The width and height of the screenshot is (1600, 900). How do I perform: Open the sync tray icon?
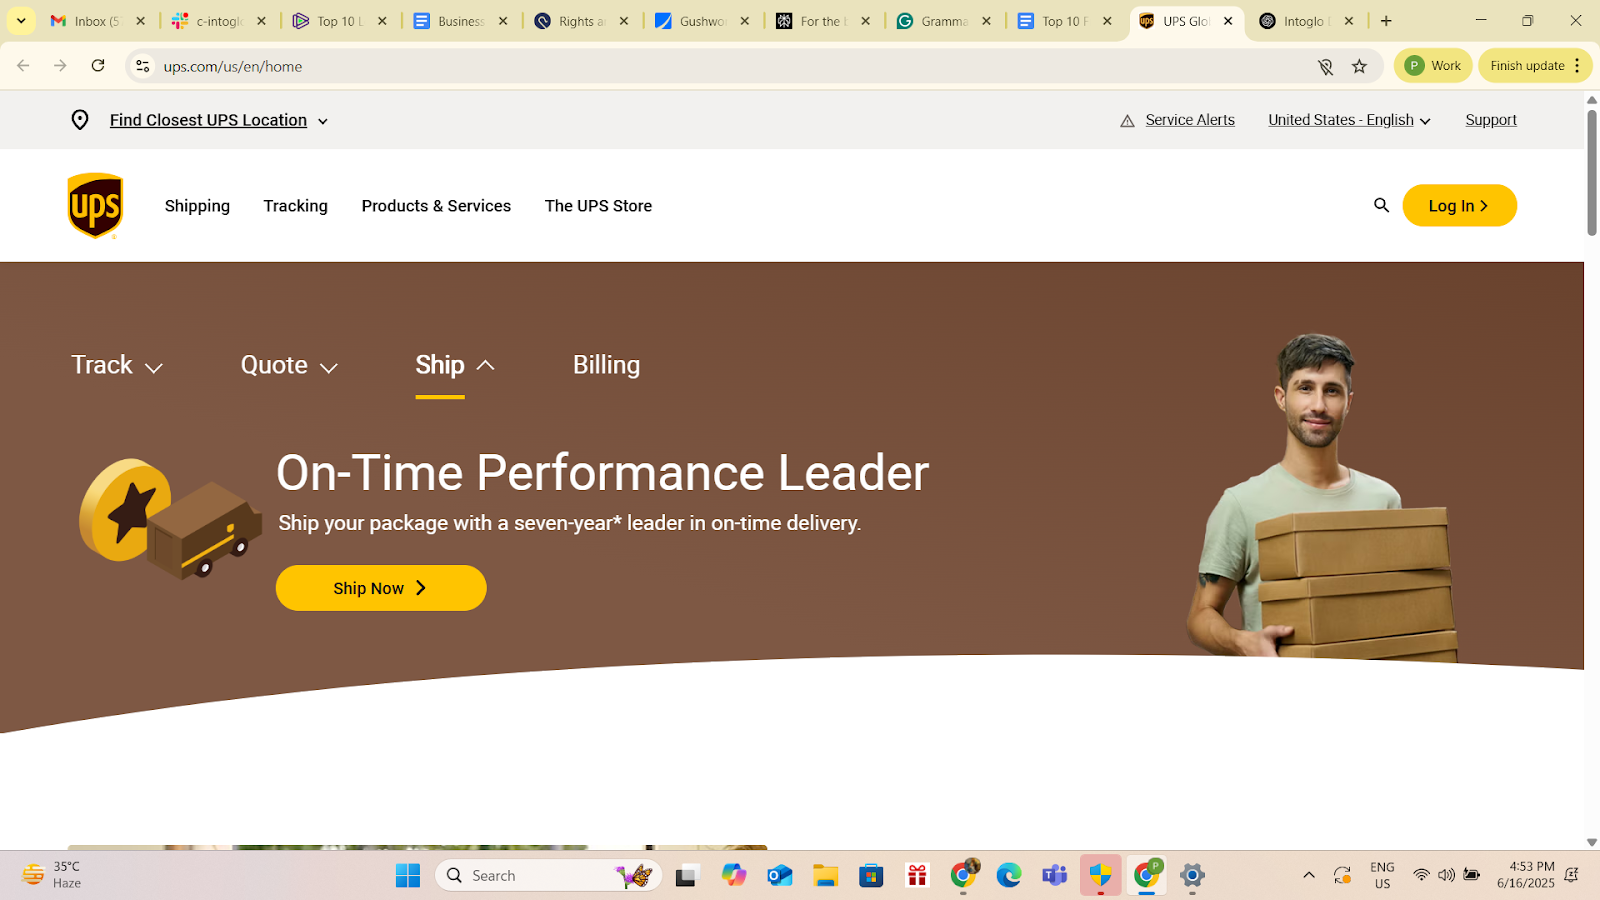1342,876
